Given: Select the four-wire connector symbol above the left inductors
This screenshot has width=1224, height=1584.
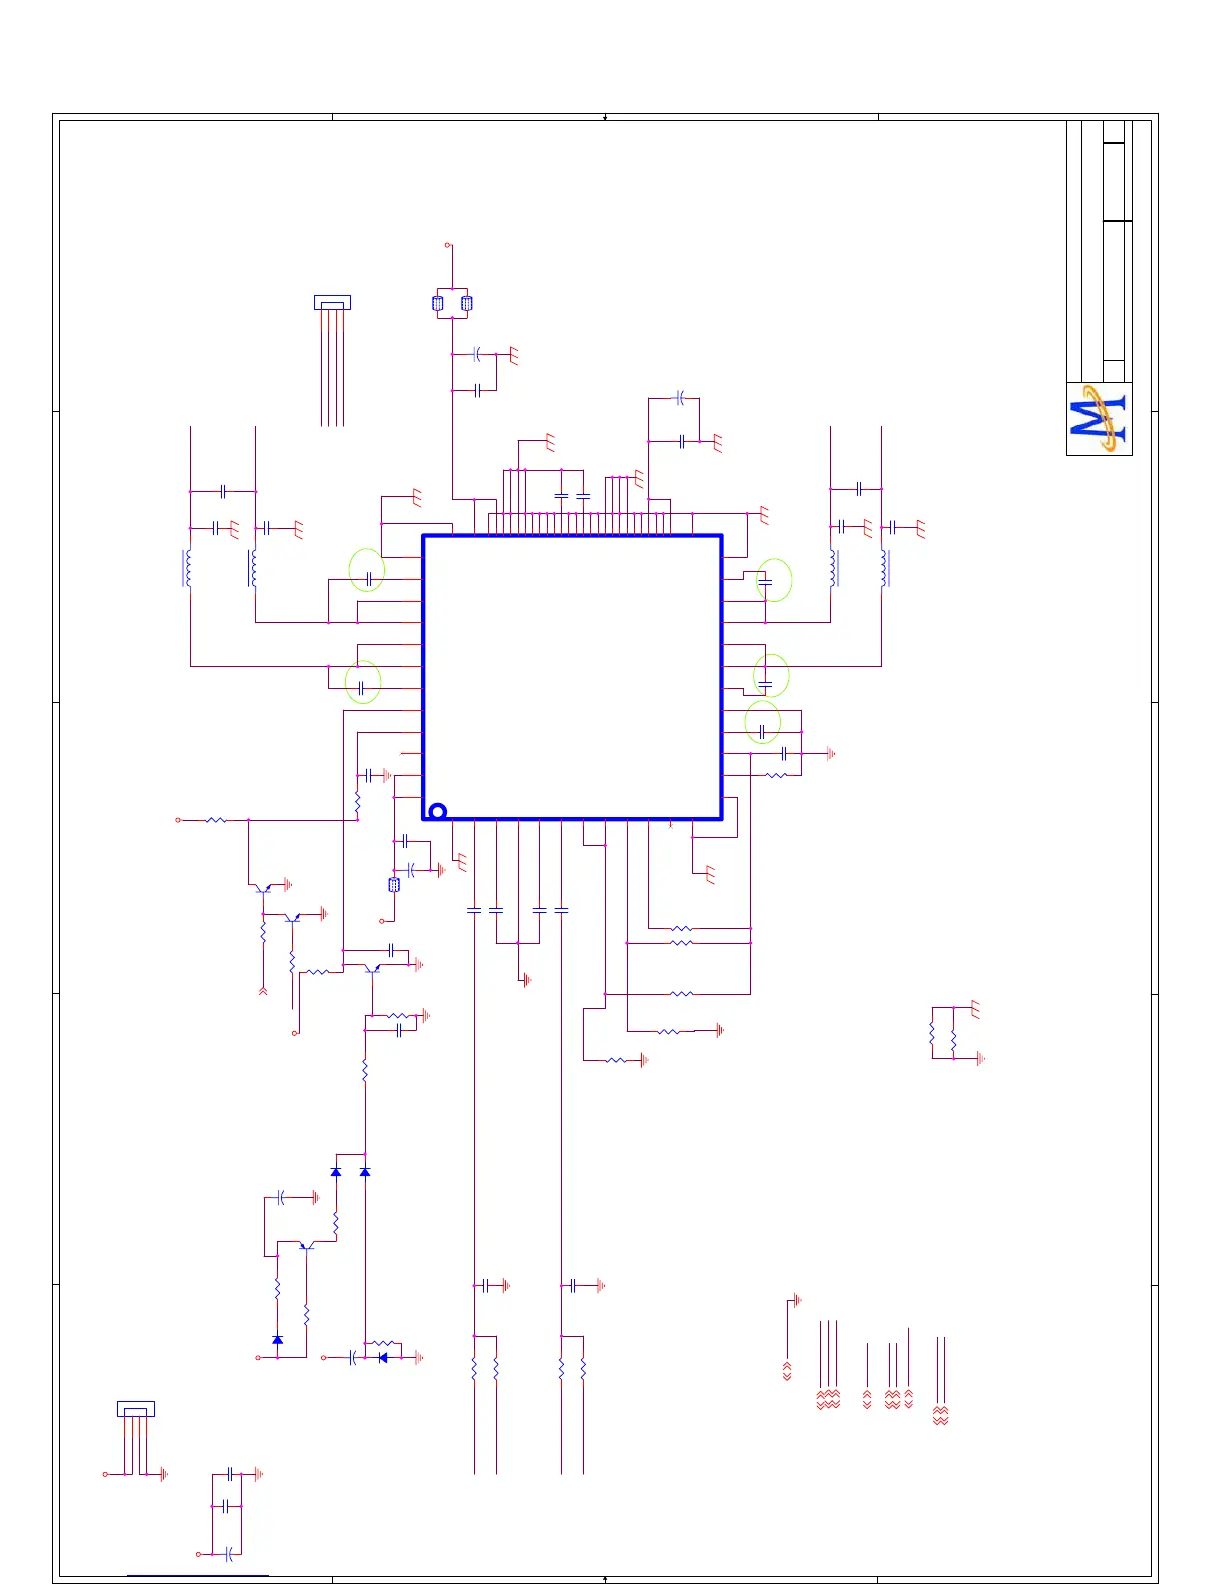Looking at the screenshot, I should point(332,303).
